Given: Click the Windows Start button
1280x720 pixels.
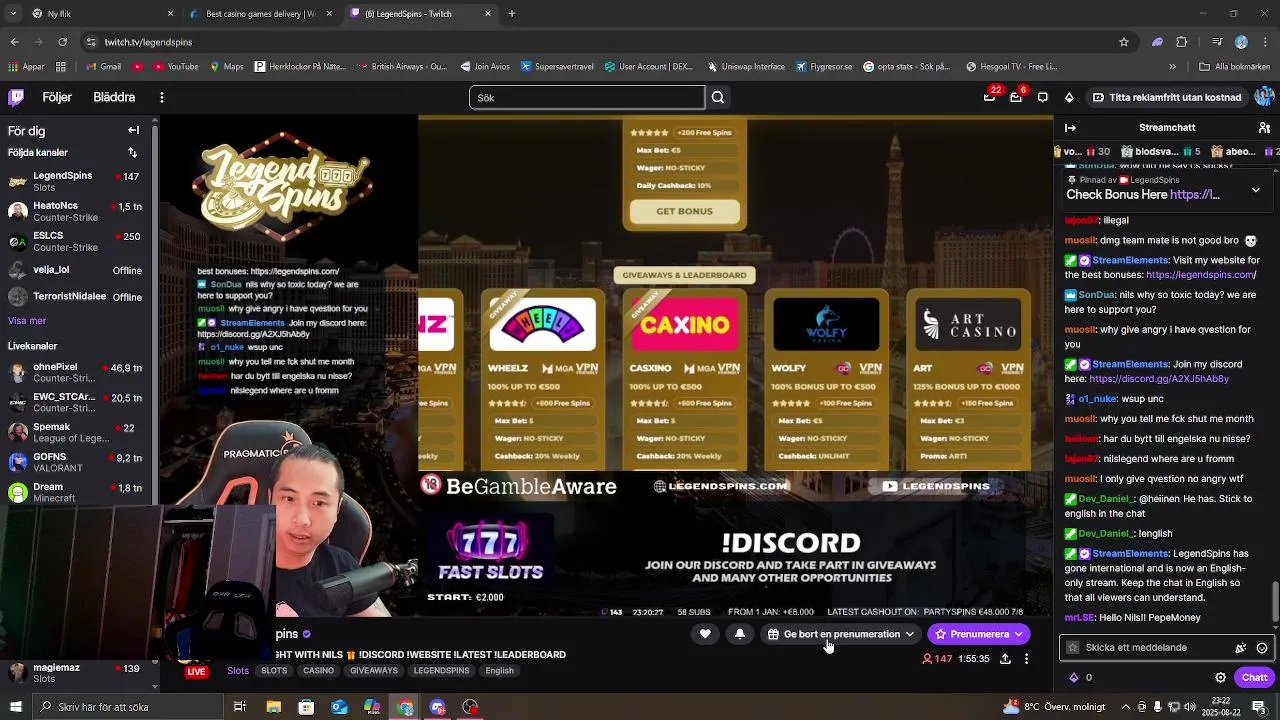Looking at the screenshot, I should click(x=15, y=707).
